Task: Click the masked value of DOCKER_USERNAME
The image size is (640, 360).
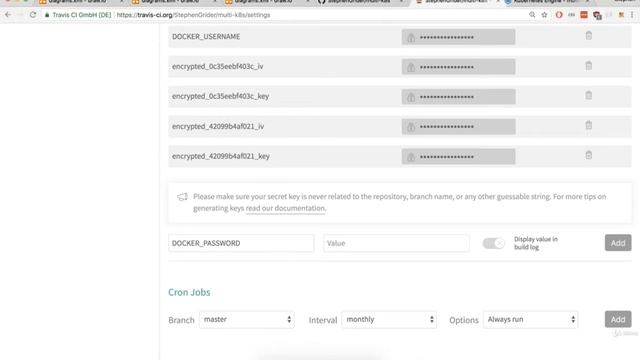Action: tap(458, 37)
